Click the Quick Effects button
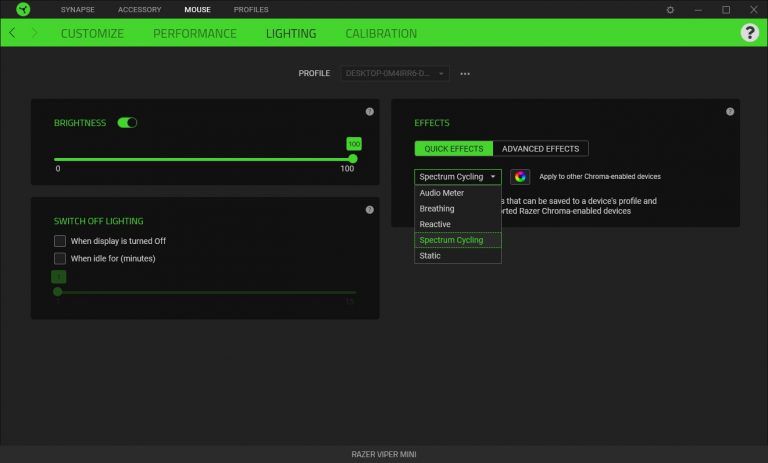Viewport: 768px width, 463px height. click(454, 149)
